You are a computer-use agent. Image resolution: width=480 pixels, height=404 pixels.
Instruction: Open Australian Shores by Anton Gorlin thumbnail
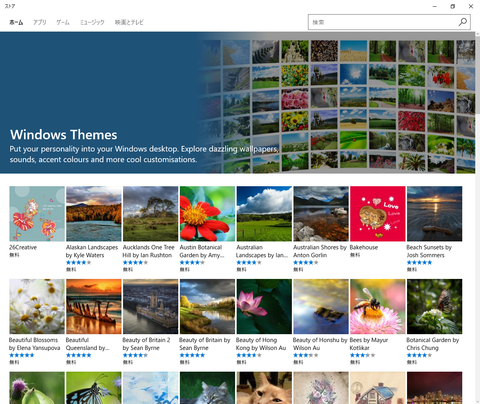click(321, 214)
